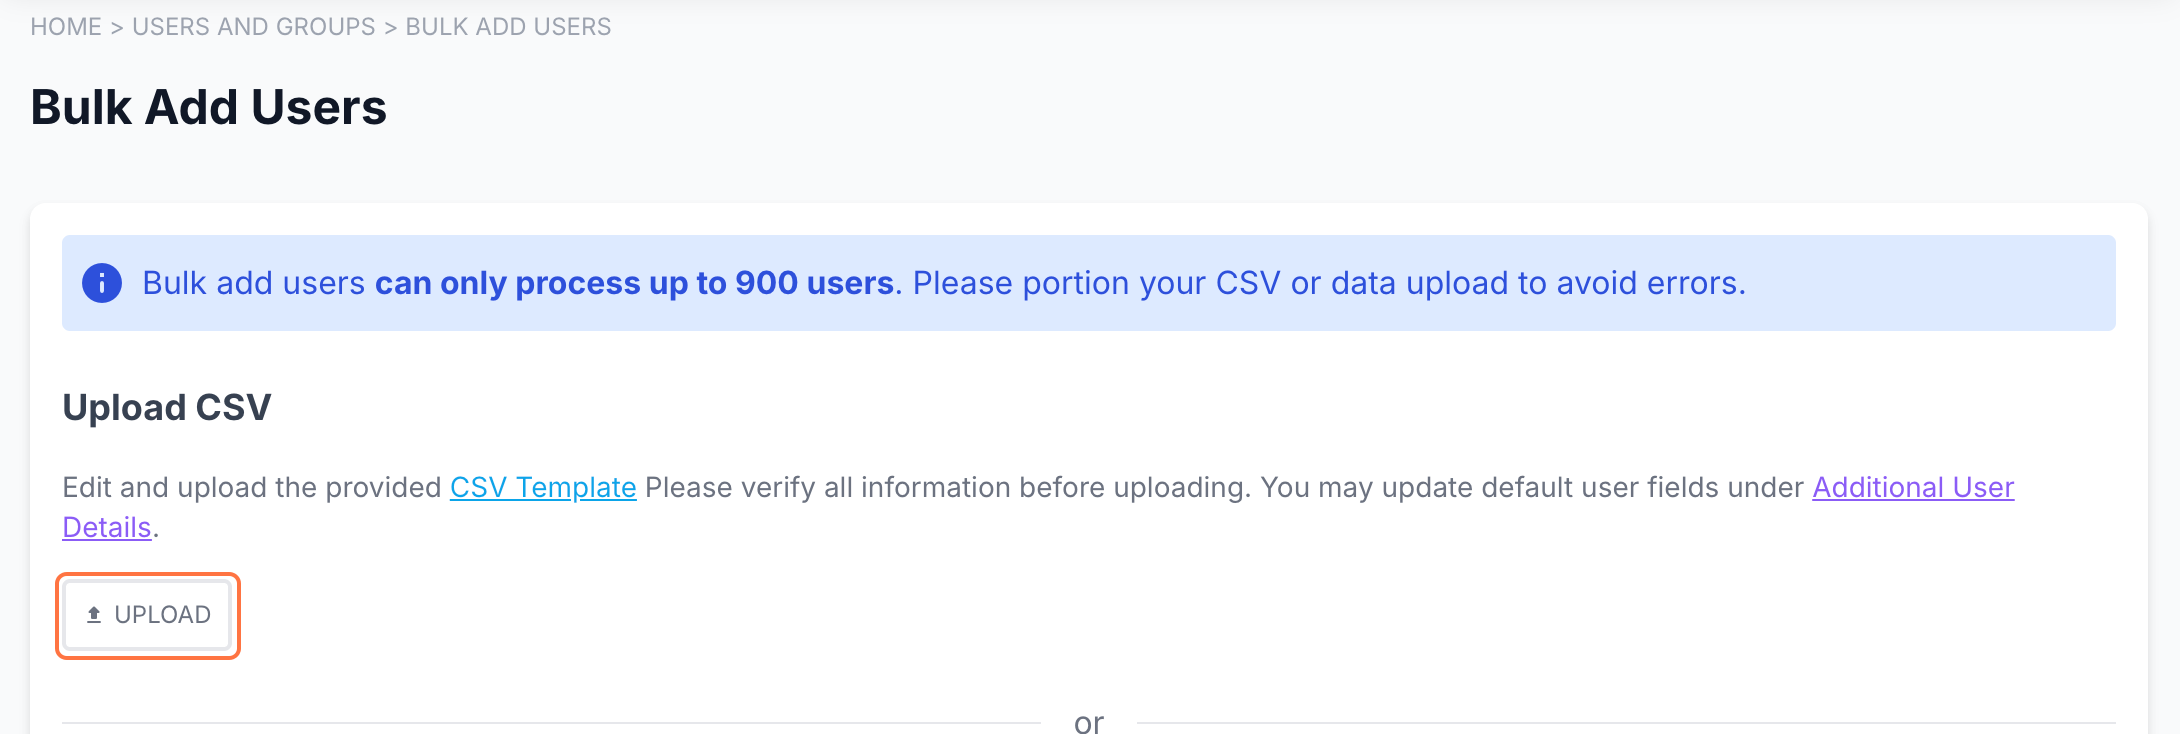Image resolution: width=2180 pixels, height=734 pixels.
Task: Click "Edit and upload the provided" text
Action: coord(251,487)
